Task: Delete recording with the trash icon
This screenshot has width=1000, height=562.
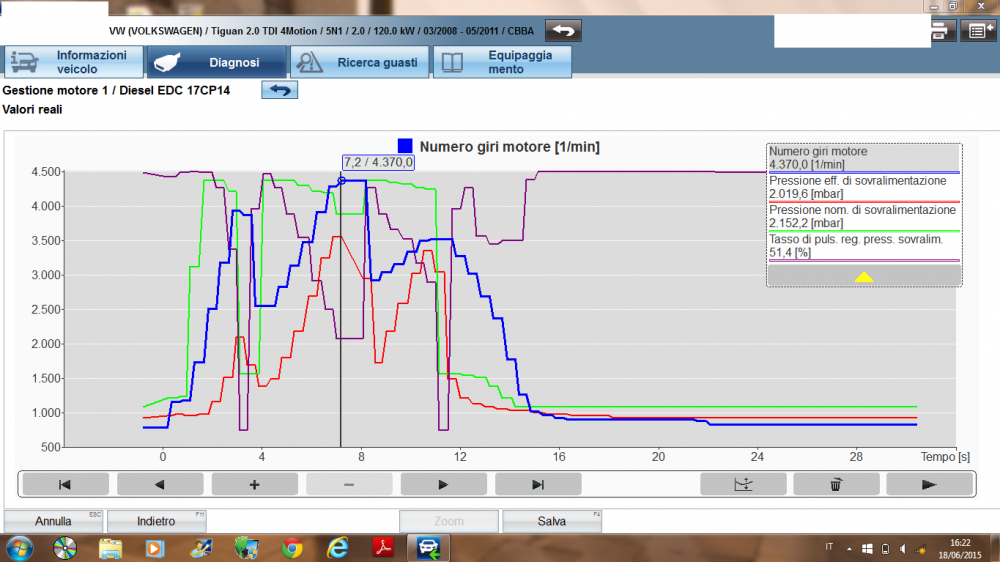Action: point(835,484)
